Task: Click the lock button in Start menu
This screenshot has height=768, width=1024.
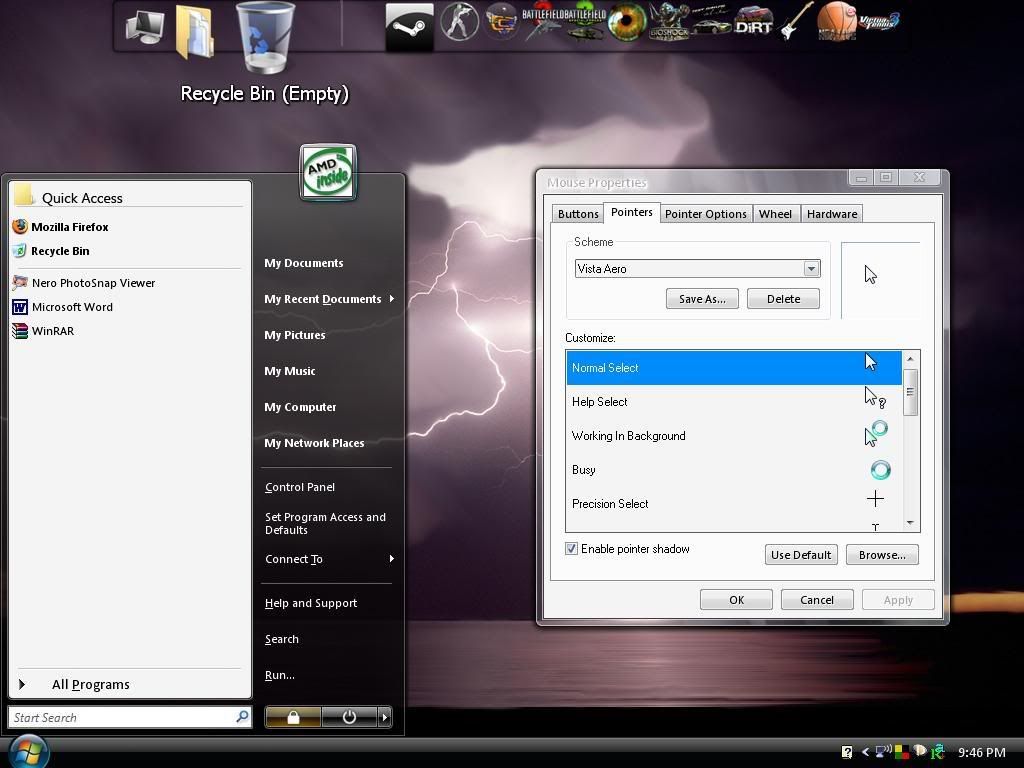Action: [293, 717]
